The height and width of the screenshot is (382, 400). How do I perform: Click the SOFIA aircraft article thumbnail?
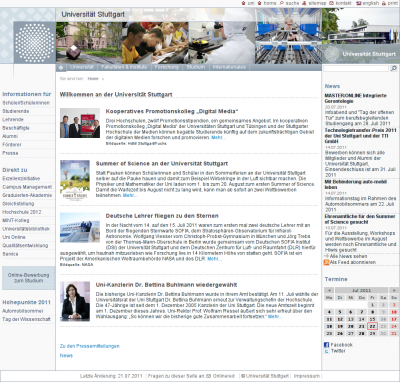(80, 228)
